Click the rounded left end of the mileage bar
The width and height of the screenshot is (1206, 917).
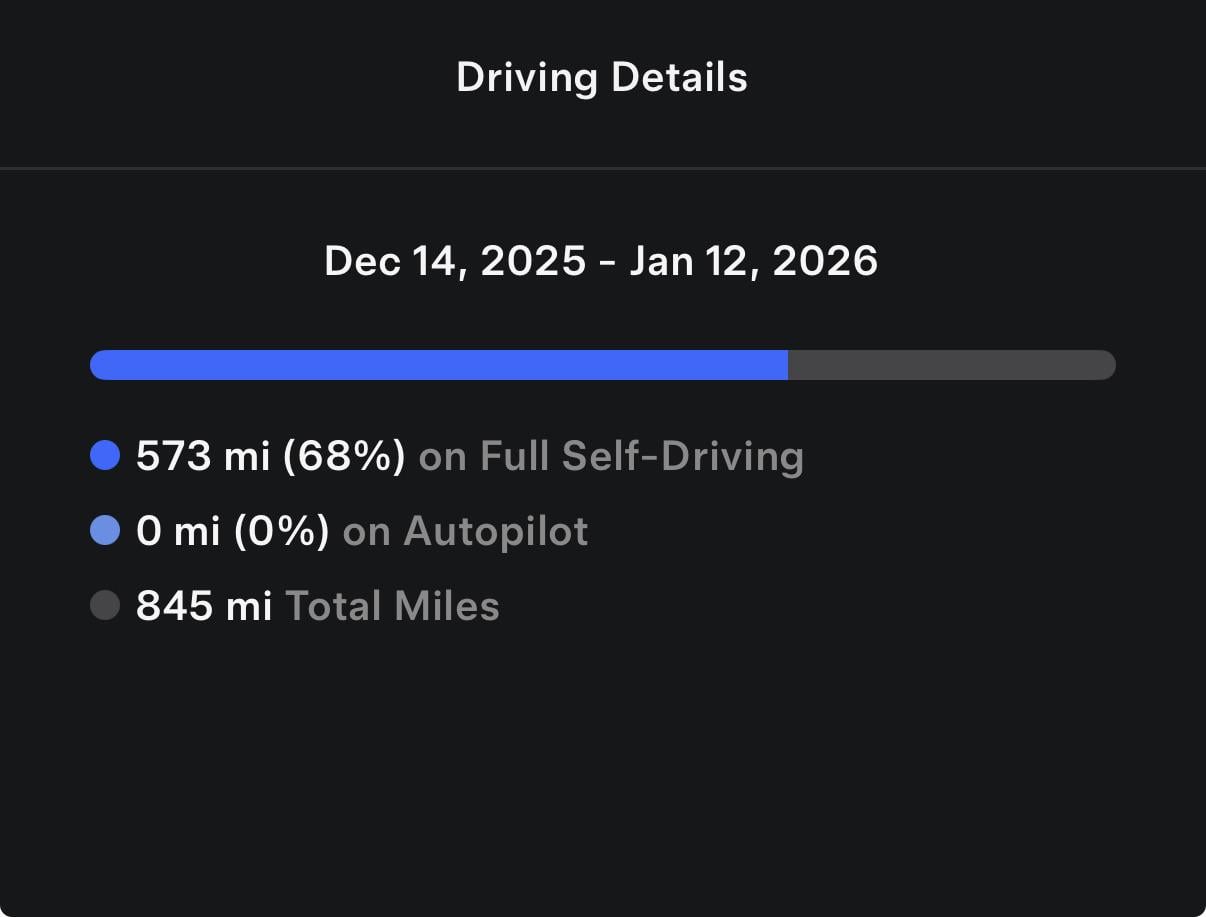click(x=99, y=365)
